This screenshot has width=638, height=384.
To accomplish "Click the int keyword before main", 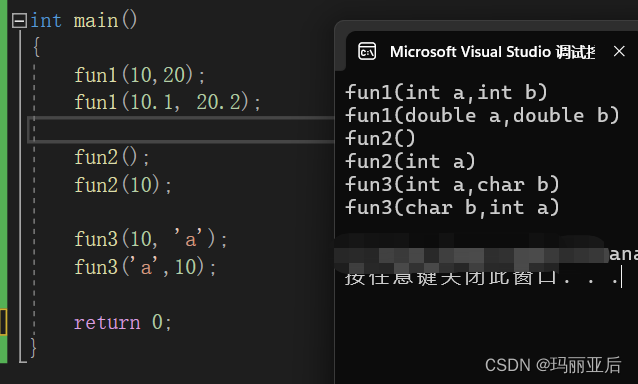I will [x=46, y=21].
